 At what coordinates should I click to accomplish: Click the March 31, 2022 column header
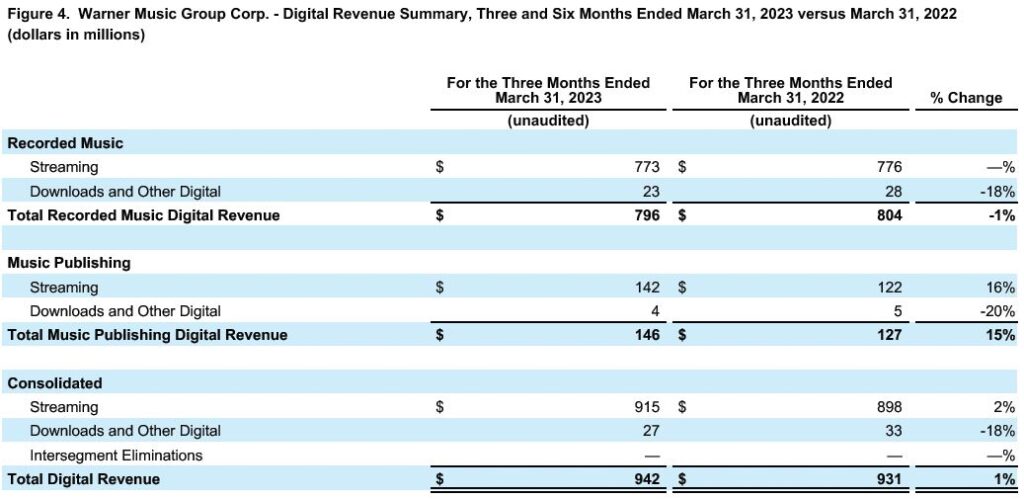point(790,91)
